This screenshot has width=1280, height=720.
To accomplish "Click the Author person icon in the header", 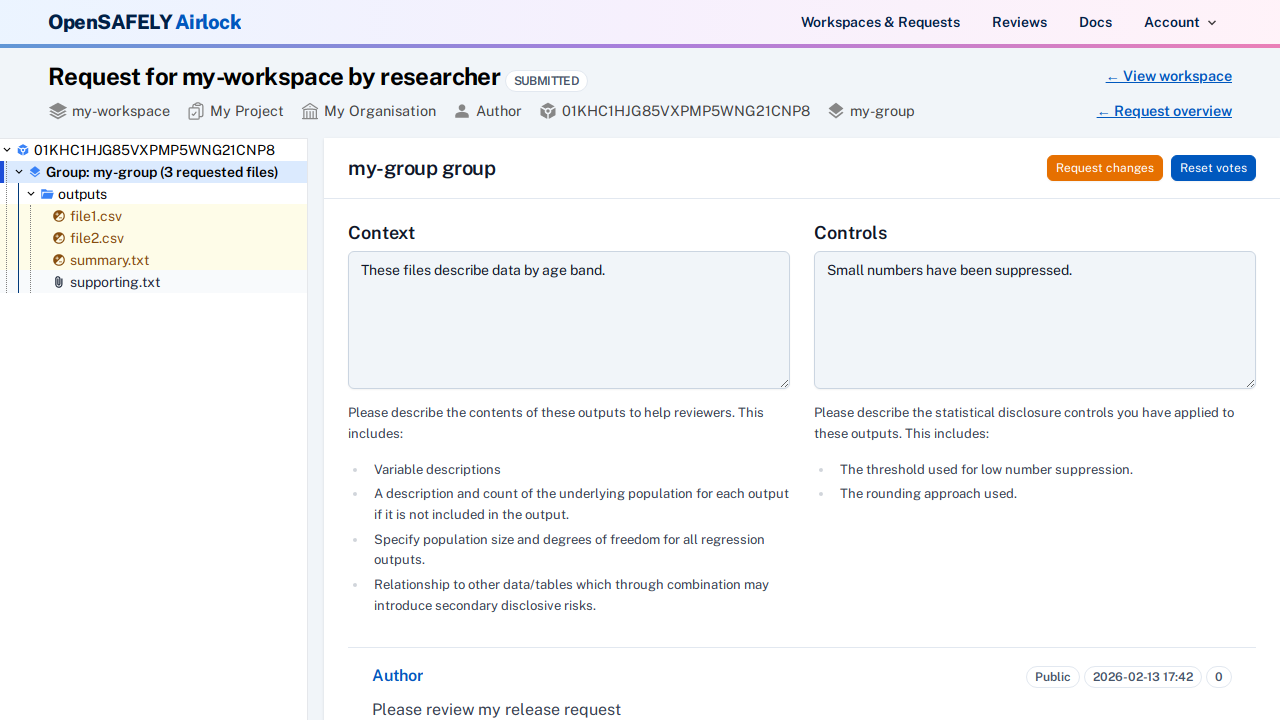I will (x=461, y=111).
